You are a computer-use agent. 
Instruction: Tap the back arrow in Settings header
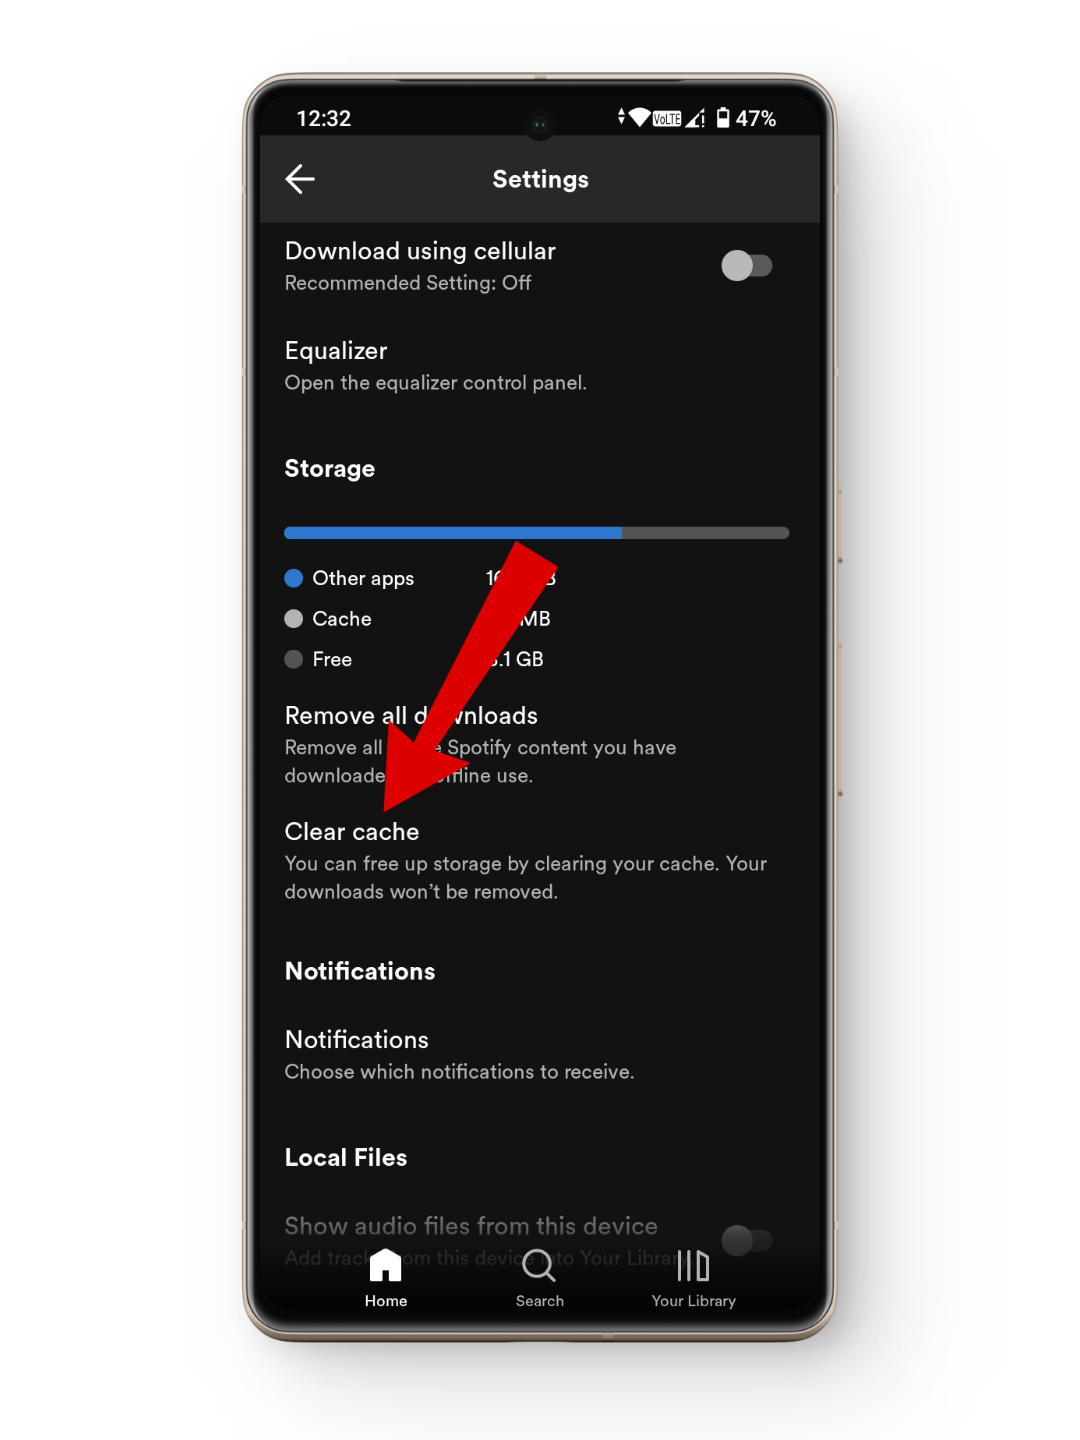(300, 179)
